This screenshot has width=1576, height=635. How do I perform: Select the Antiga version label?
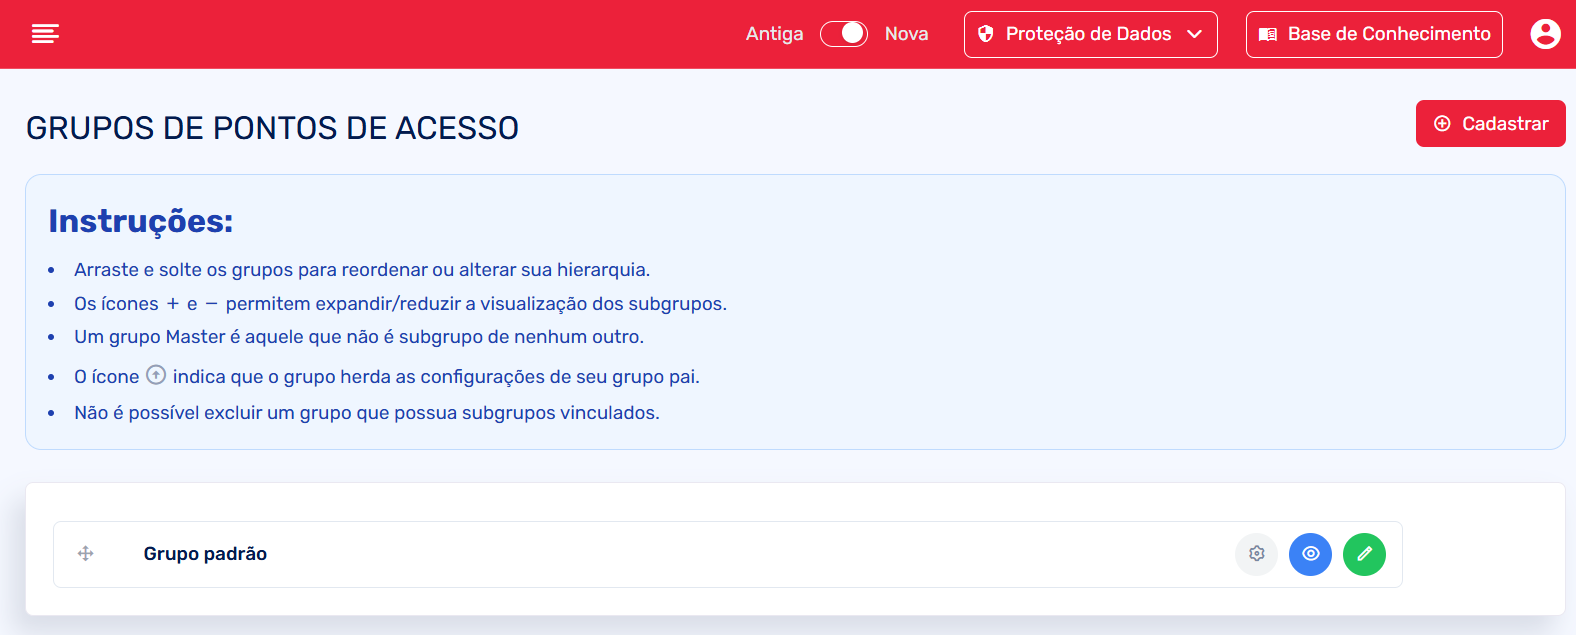pos(774,34)
